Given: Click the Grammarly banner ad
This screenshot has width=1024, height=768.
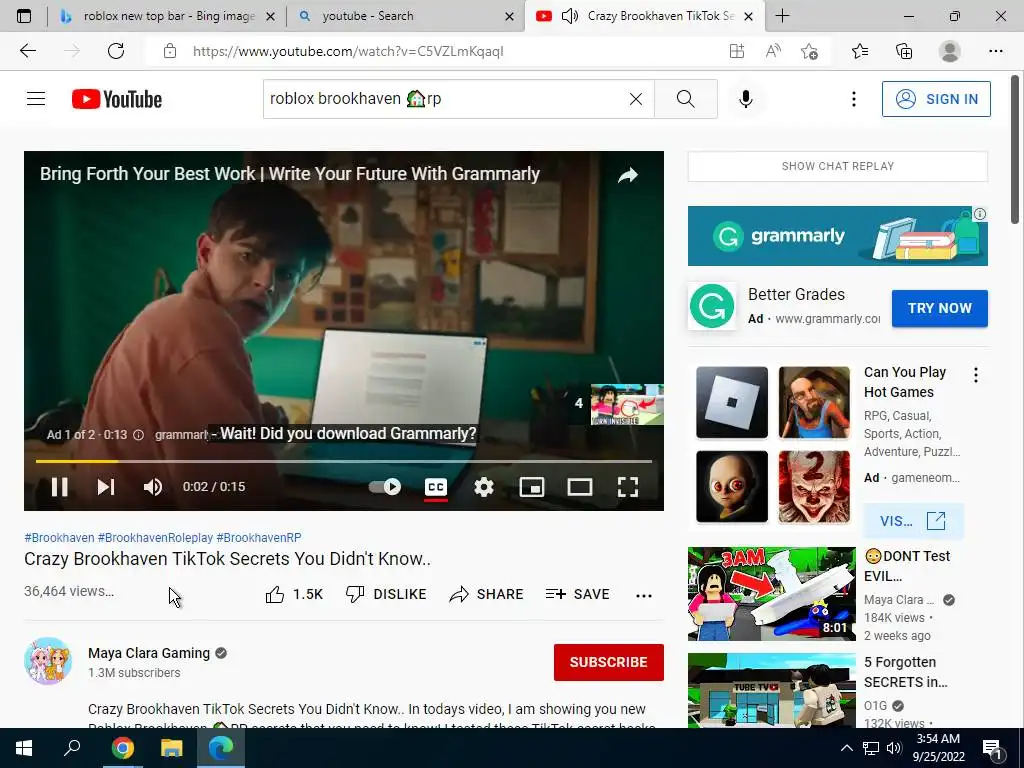Looking at the screenshot, I should [x=838, y=236].
